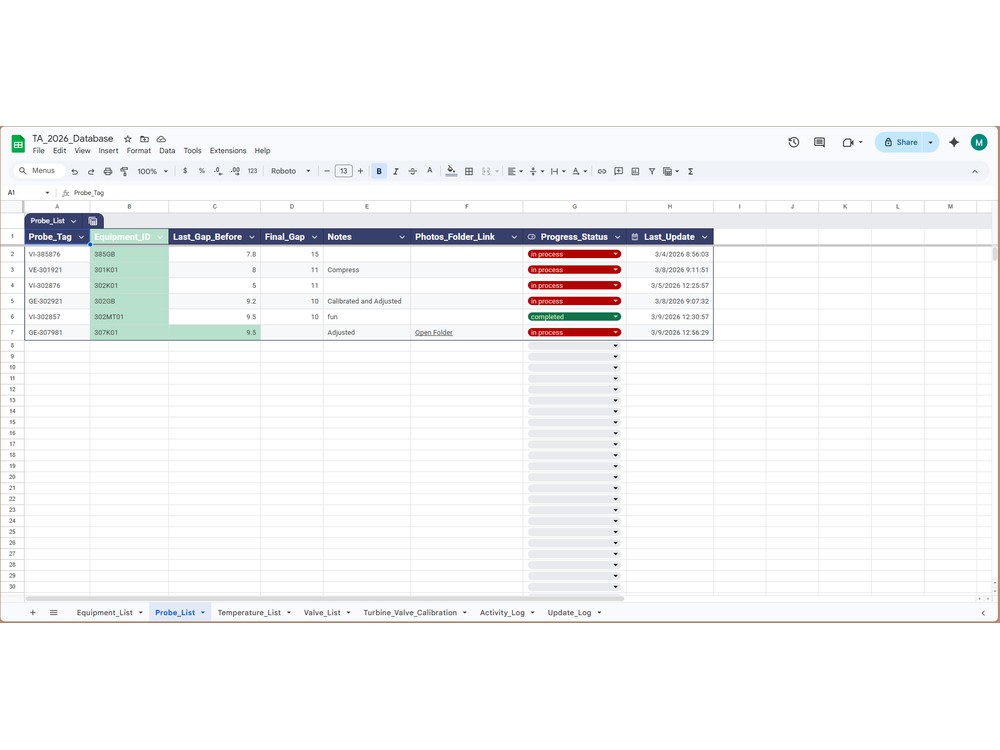Image resolution: width=1000 pixels, height=750 pixels.
Task: Open the functions sigma icon
Action: tap(691, 171)
